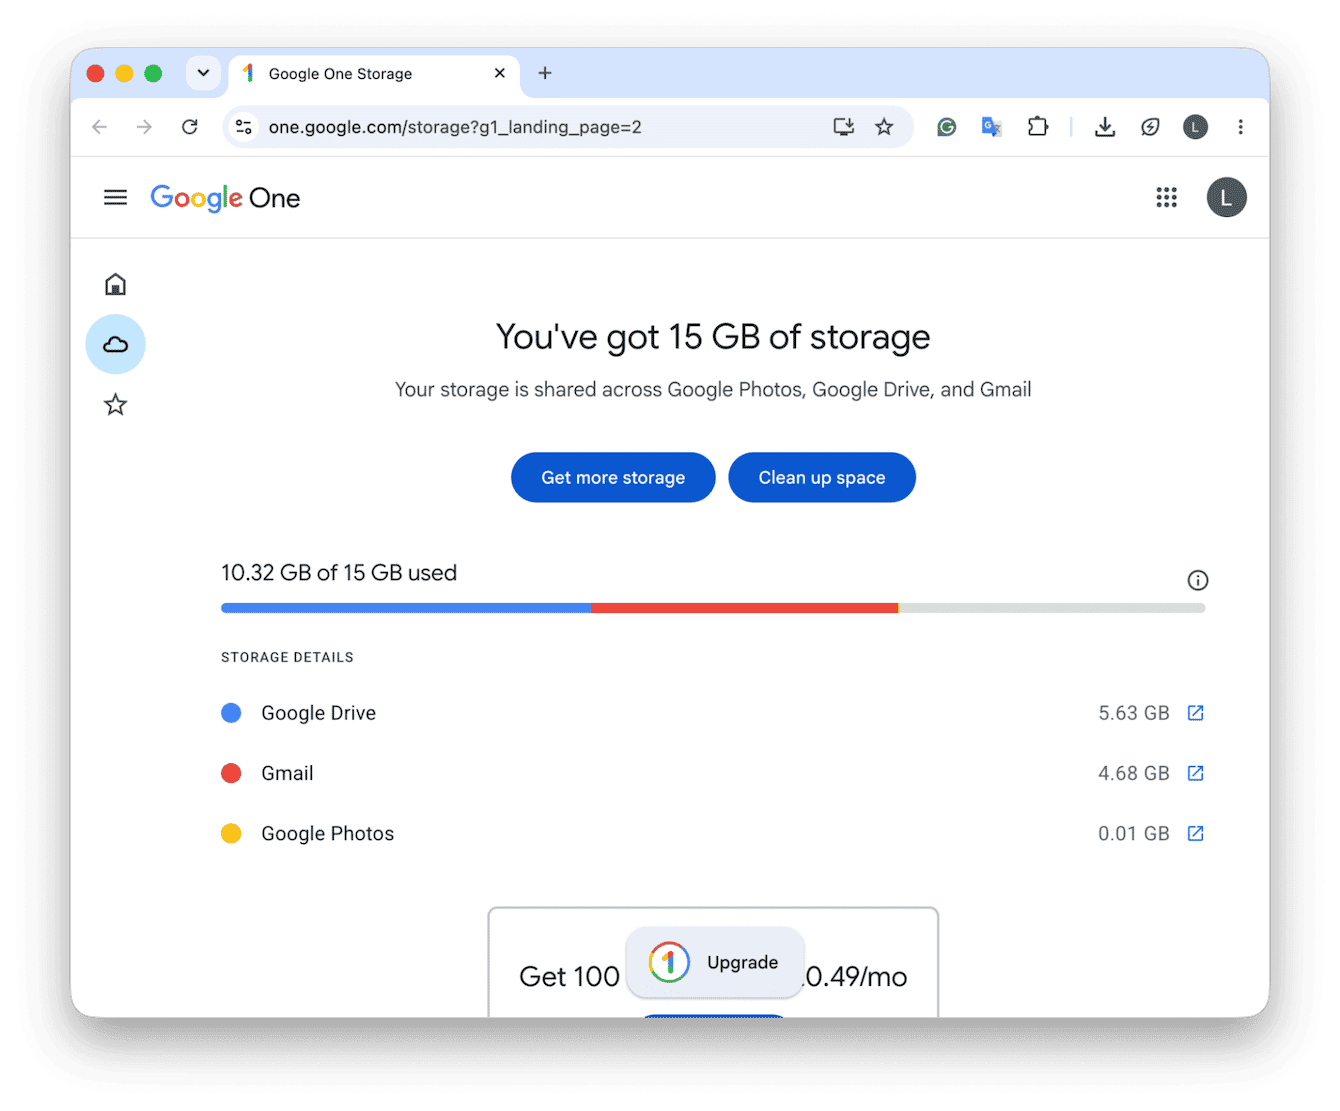Click the address bar URL

(x=455, y=127)
